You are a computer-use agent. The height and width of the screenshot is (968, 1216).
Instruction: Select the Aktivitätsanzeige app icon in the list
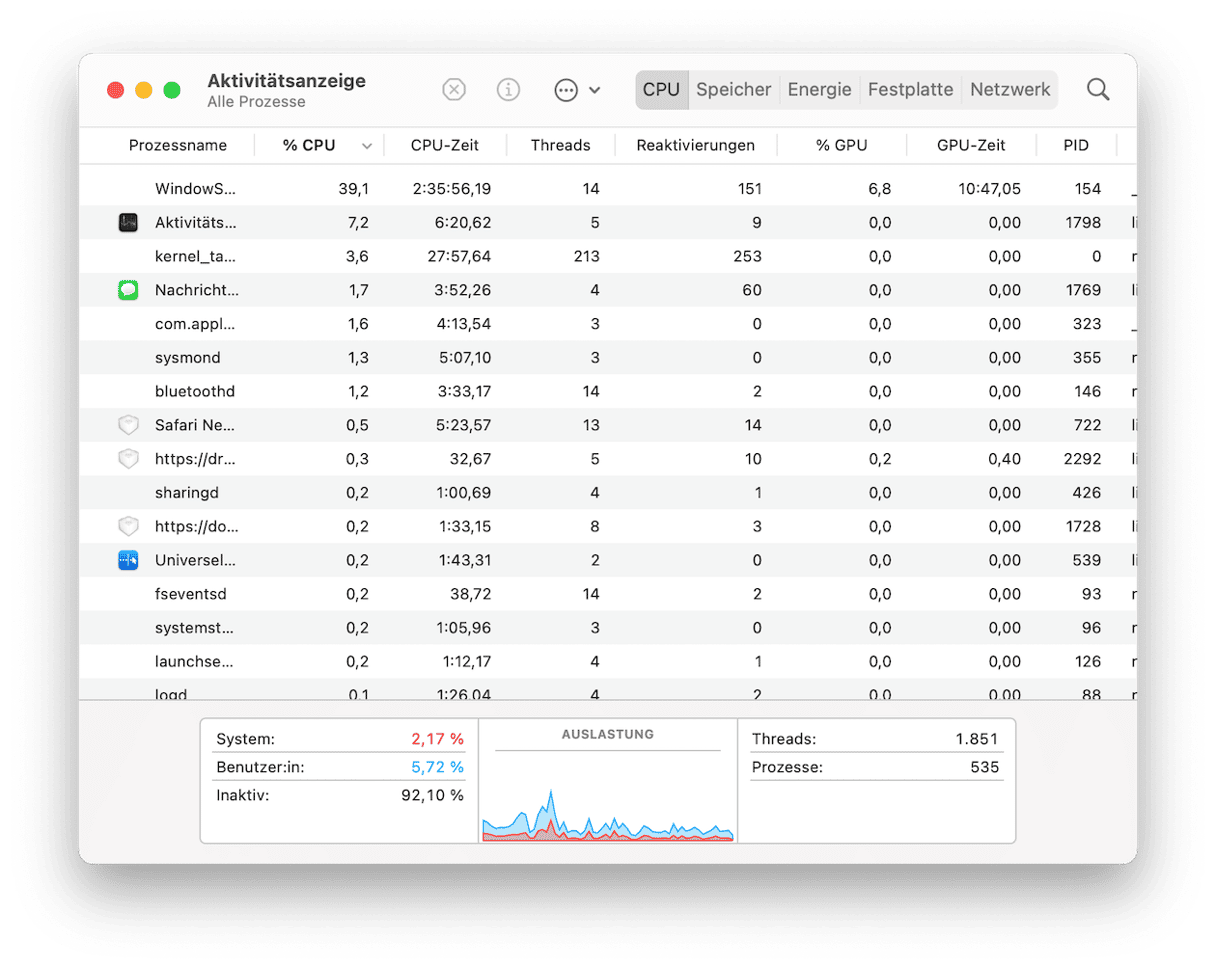pyautogui.click(x=128, y=222)
